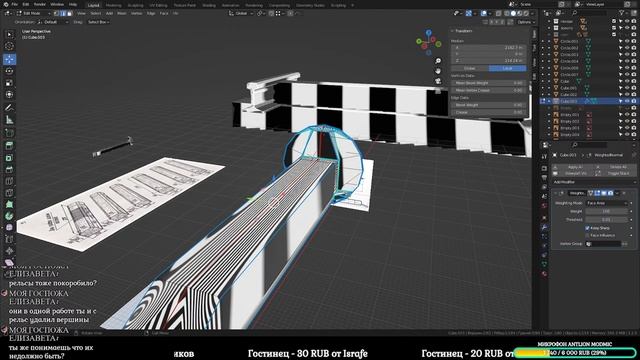The width and height of the screenshot is (640, 360).
Task: Toggle visibility eye for Cube.002
Action: pos(627,95)
